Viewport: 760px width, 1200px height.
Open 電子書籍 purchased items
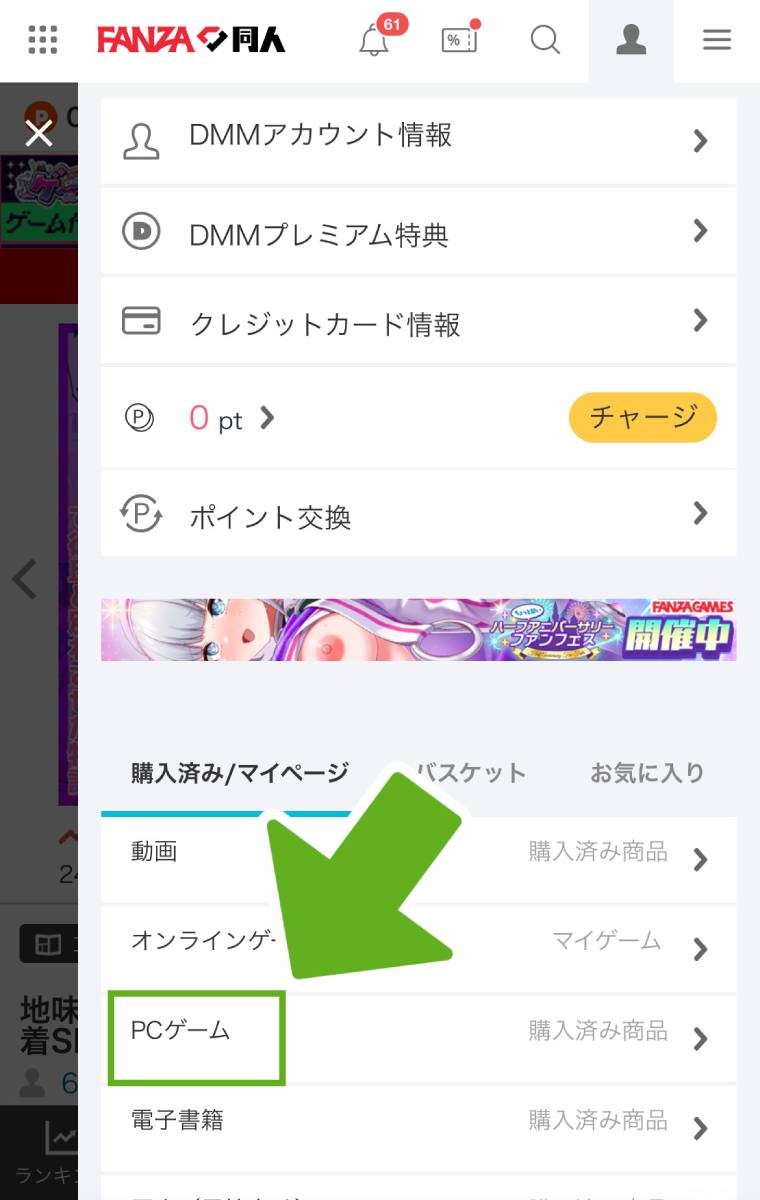pyautogui.click(x=419, y=1128)
